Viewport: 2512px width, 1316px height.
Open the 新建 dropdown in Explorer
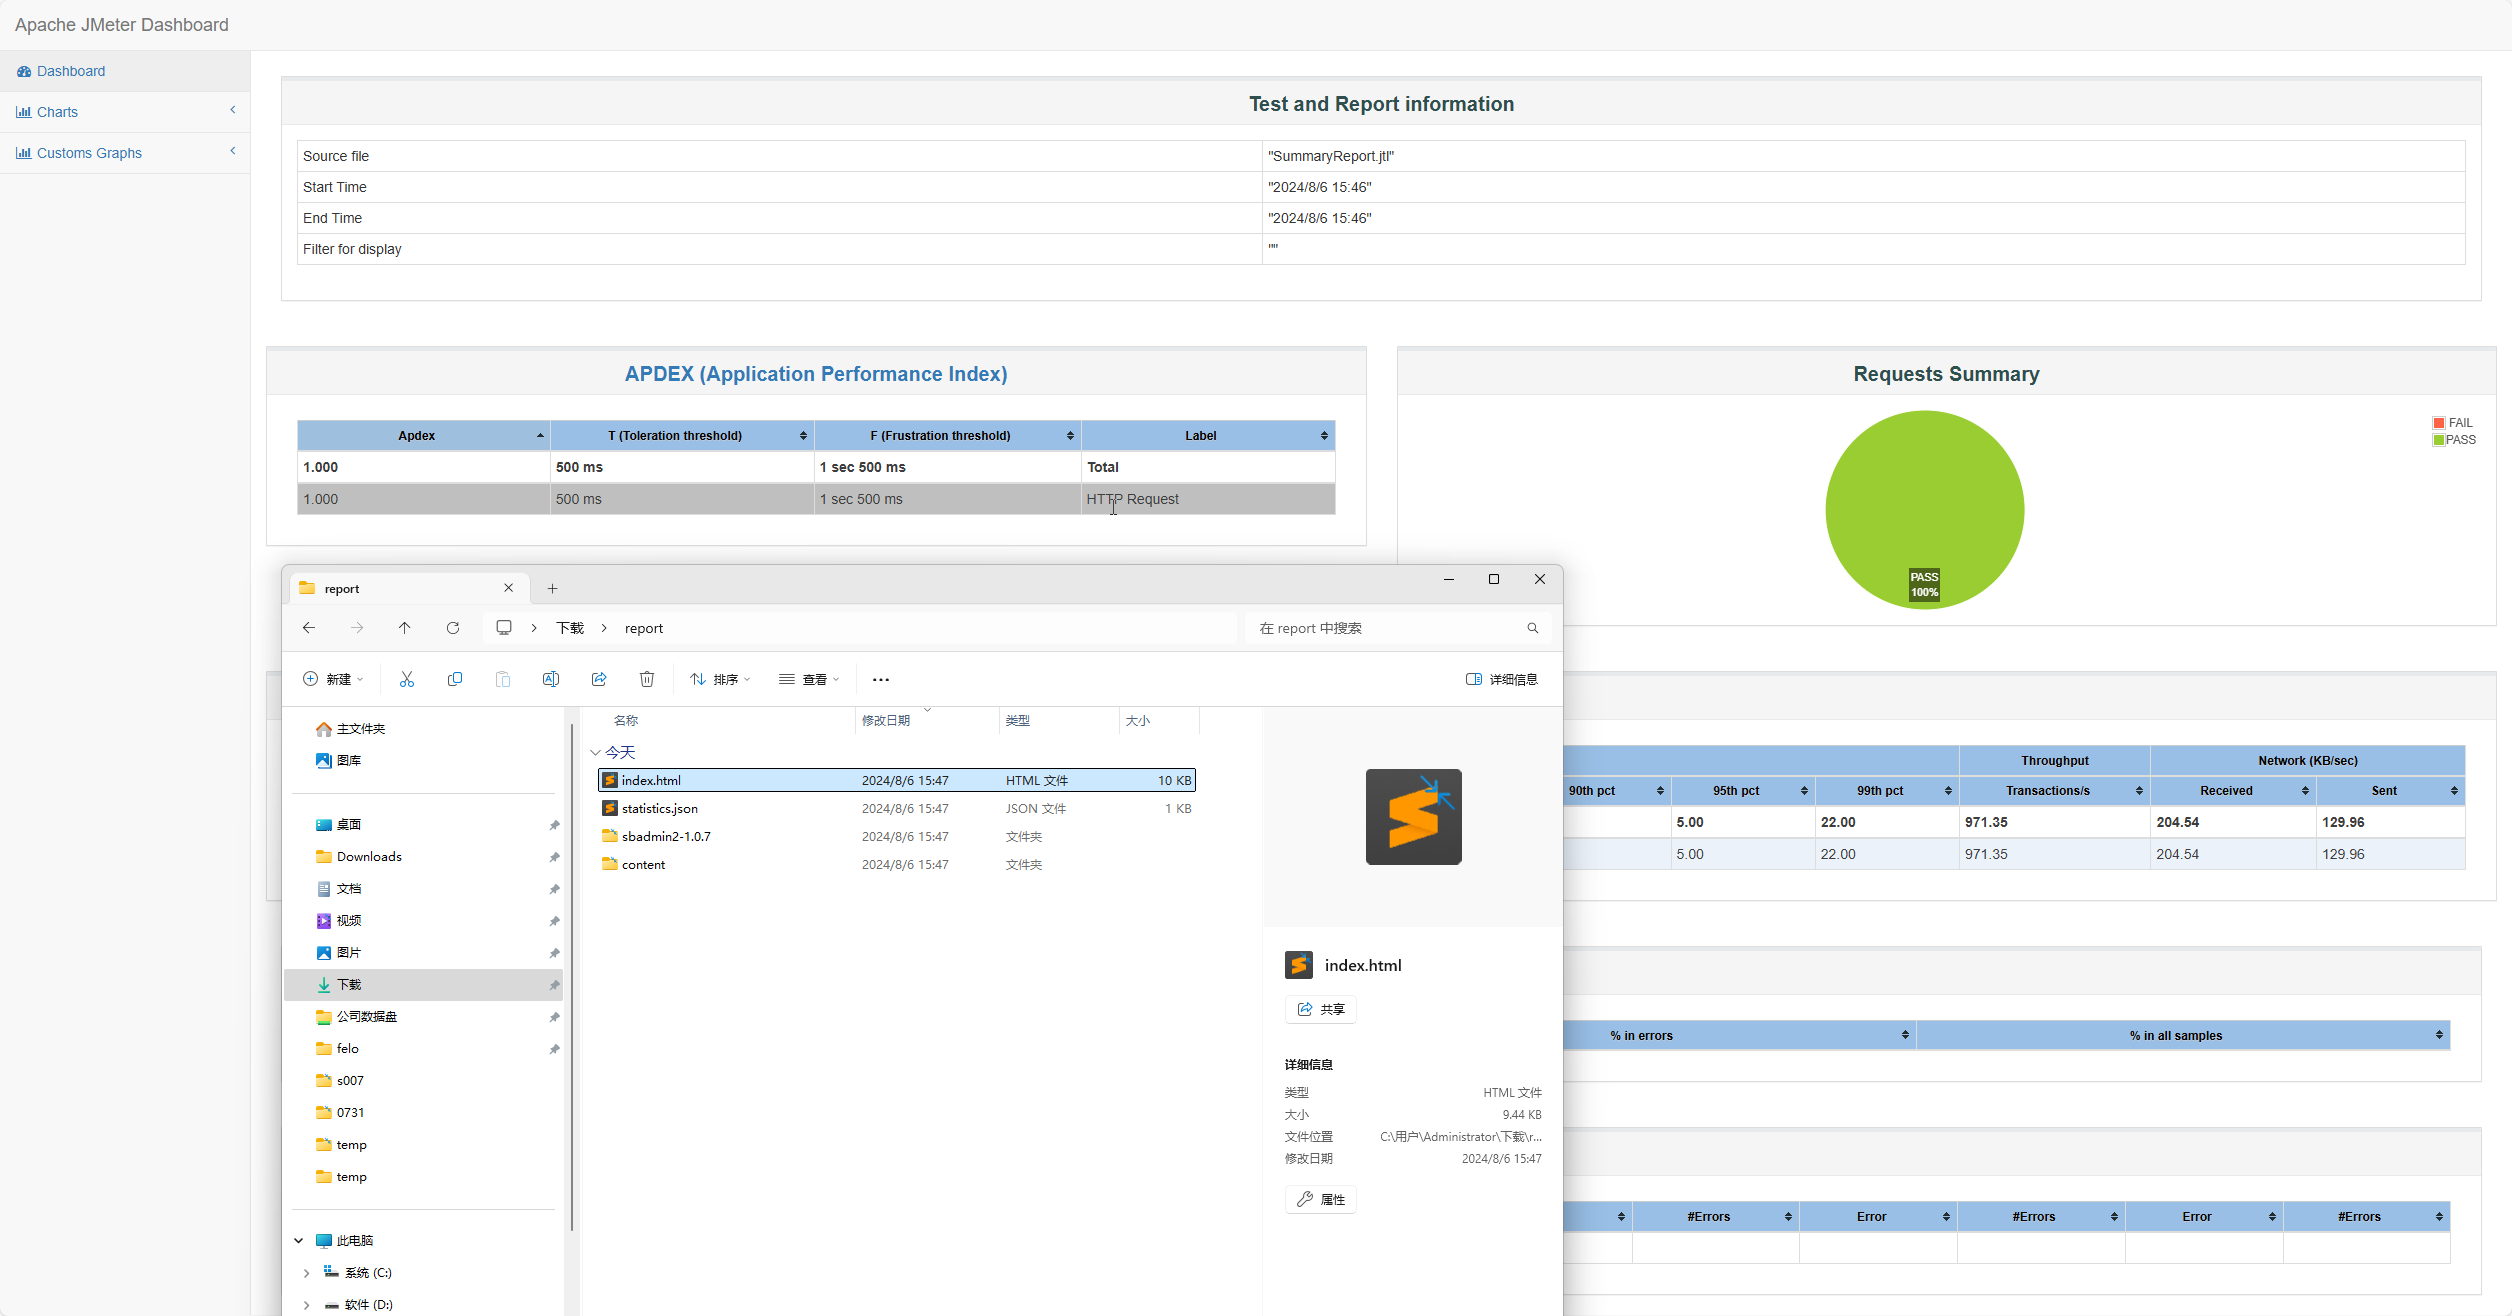pyautogui.click(x=333, y=679)
